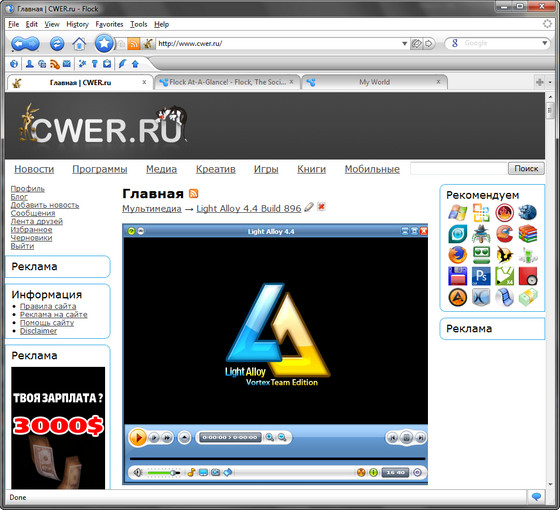560x510 pixels.
Task: Open the History menu
Action: [x=77, y=24]
